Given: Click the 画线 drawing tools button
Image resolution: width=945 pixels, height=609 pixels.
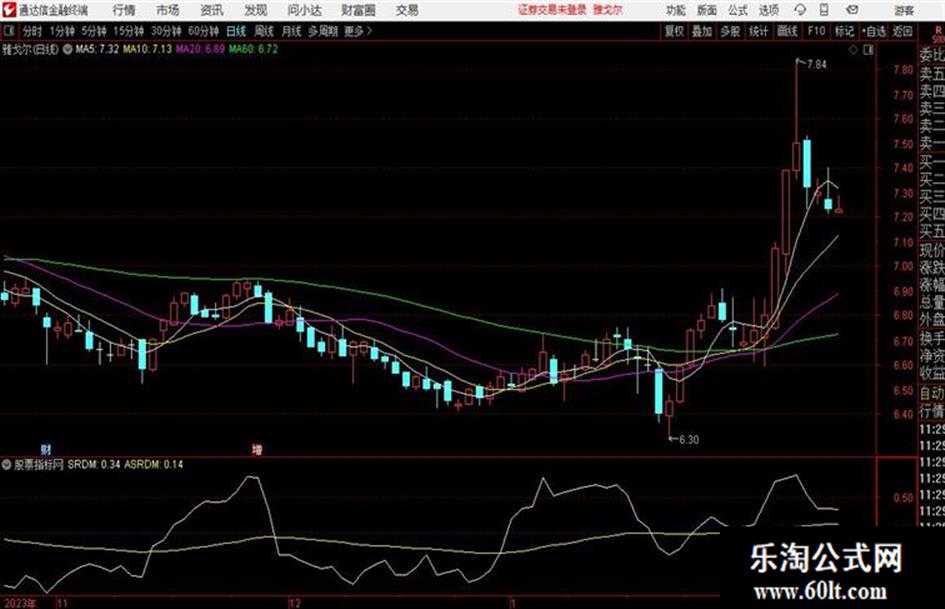Looking at the screenshot, I should click(787, 31).
